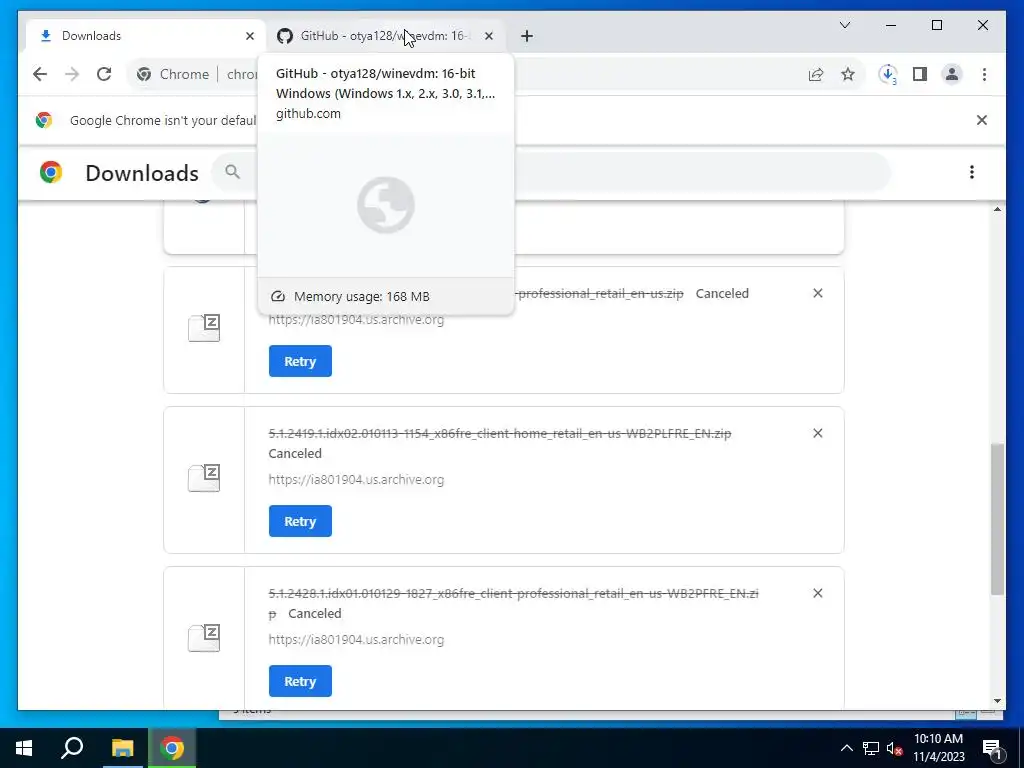Open the muted volume tray icon
The height and width of the screenshot is (768, 1024).
point(894,748)
